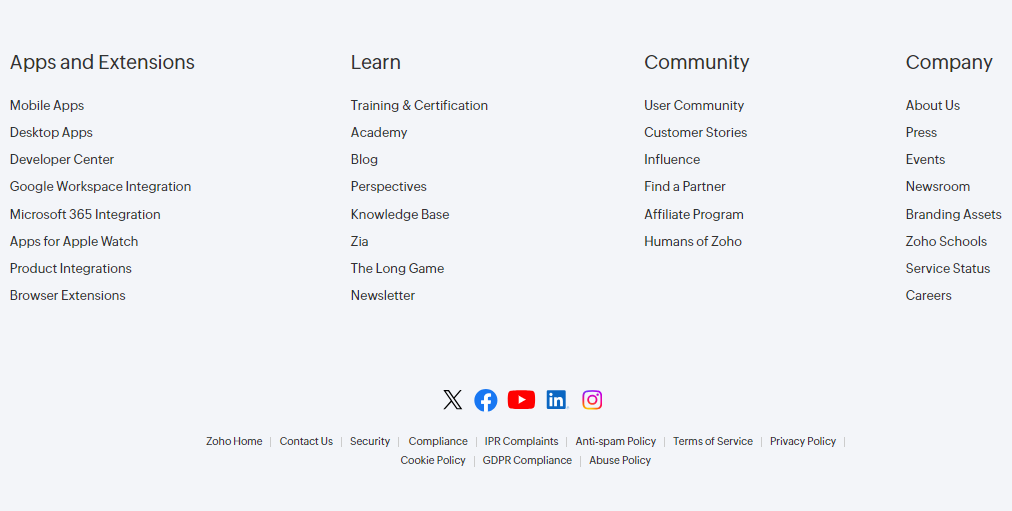
Task: Open the Instagram social icon
Action: tap(592, 400)
